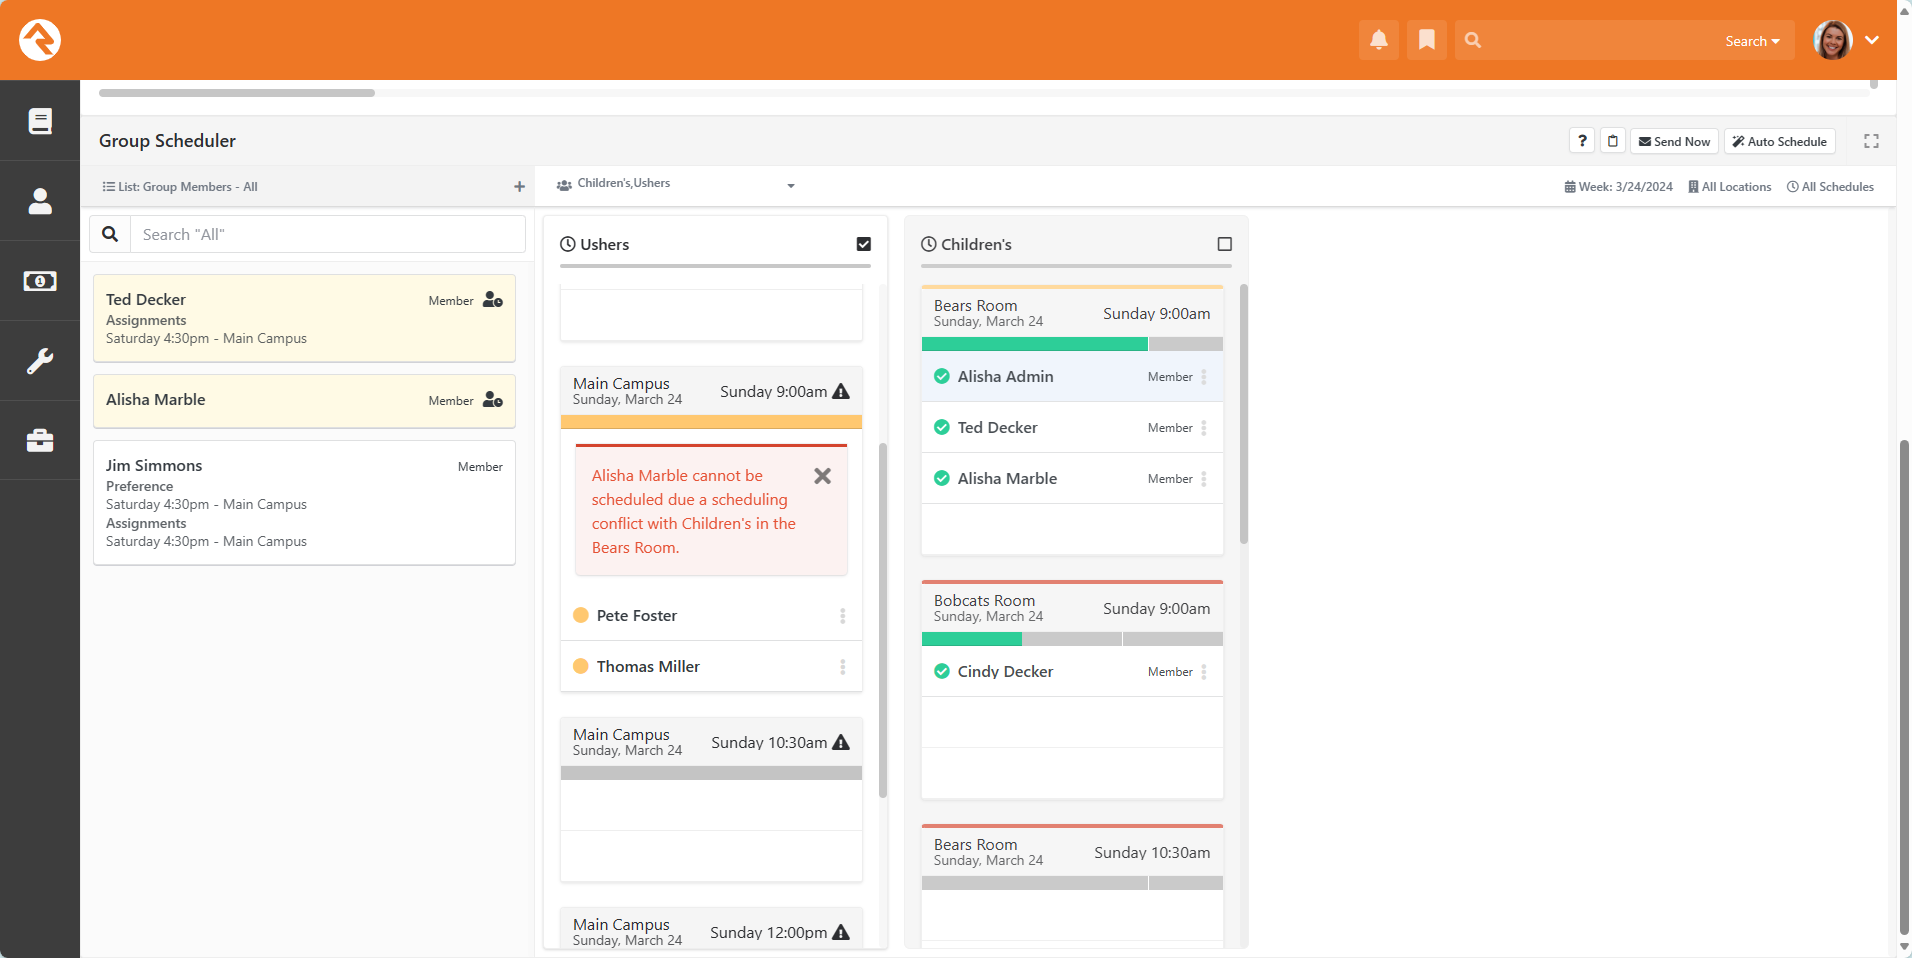Open the Finance sidebar icon
The image size is (1912, 958).
pyautogui.click(x=40, y=281)
